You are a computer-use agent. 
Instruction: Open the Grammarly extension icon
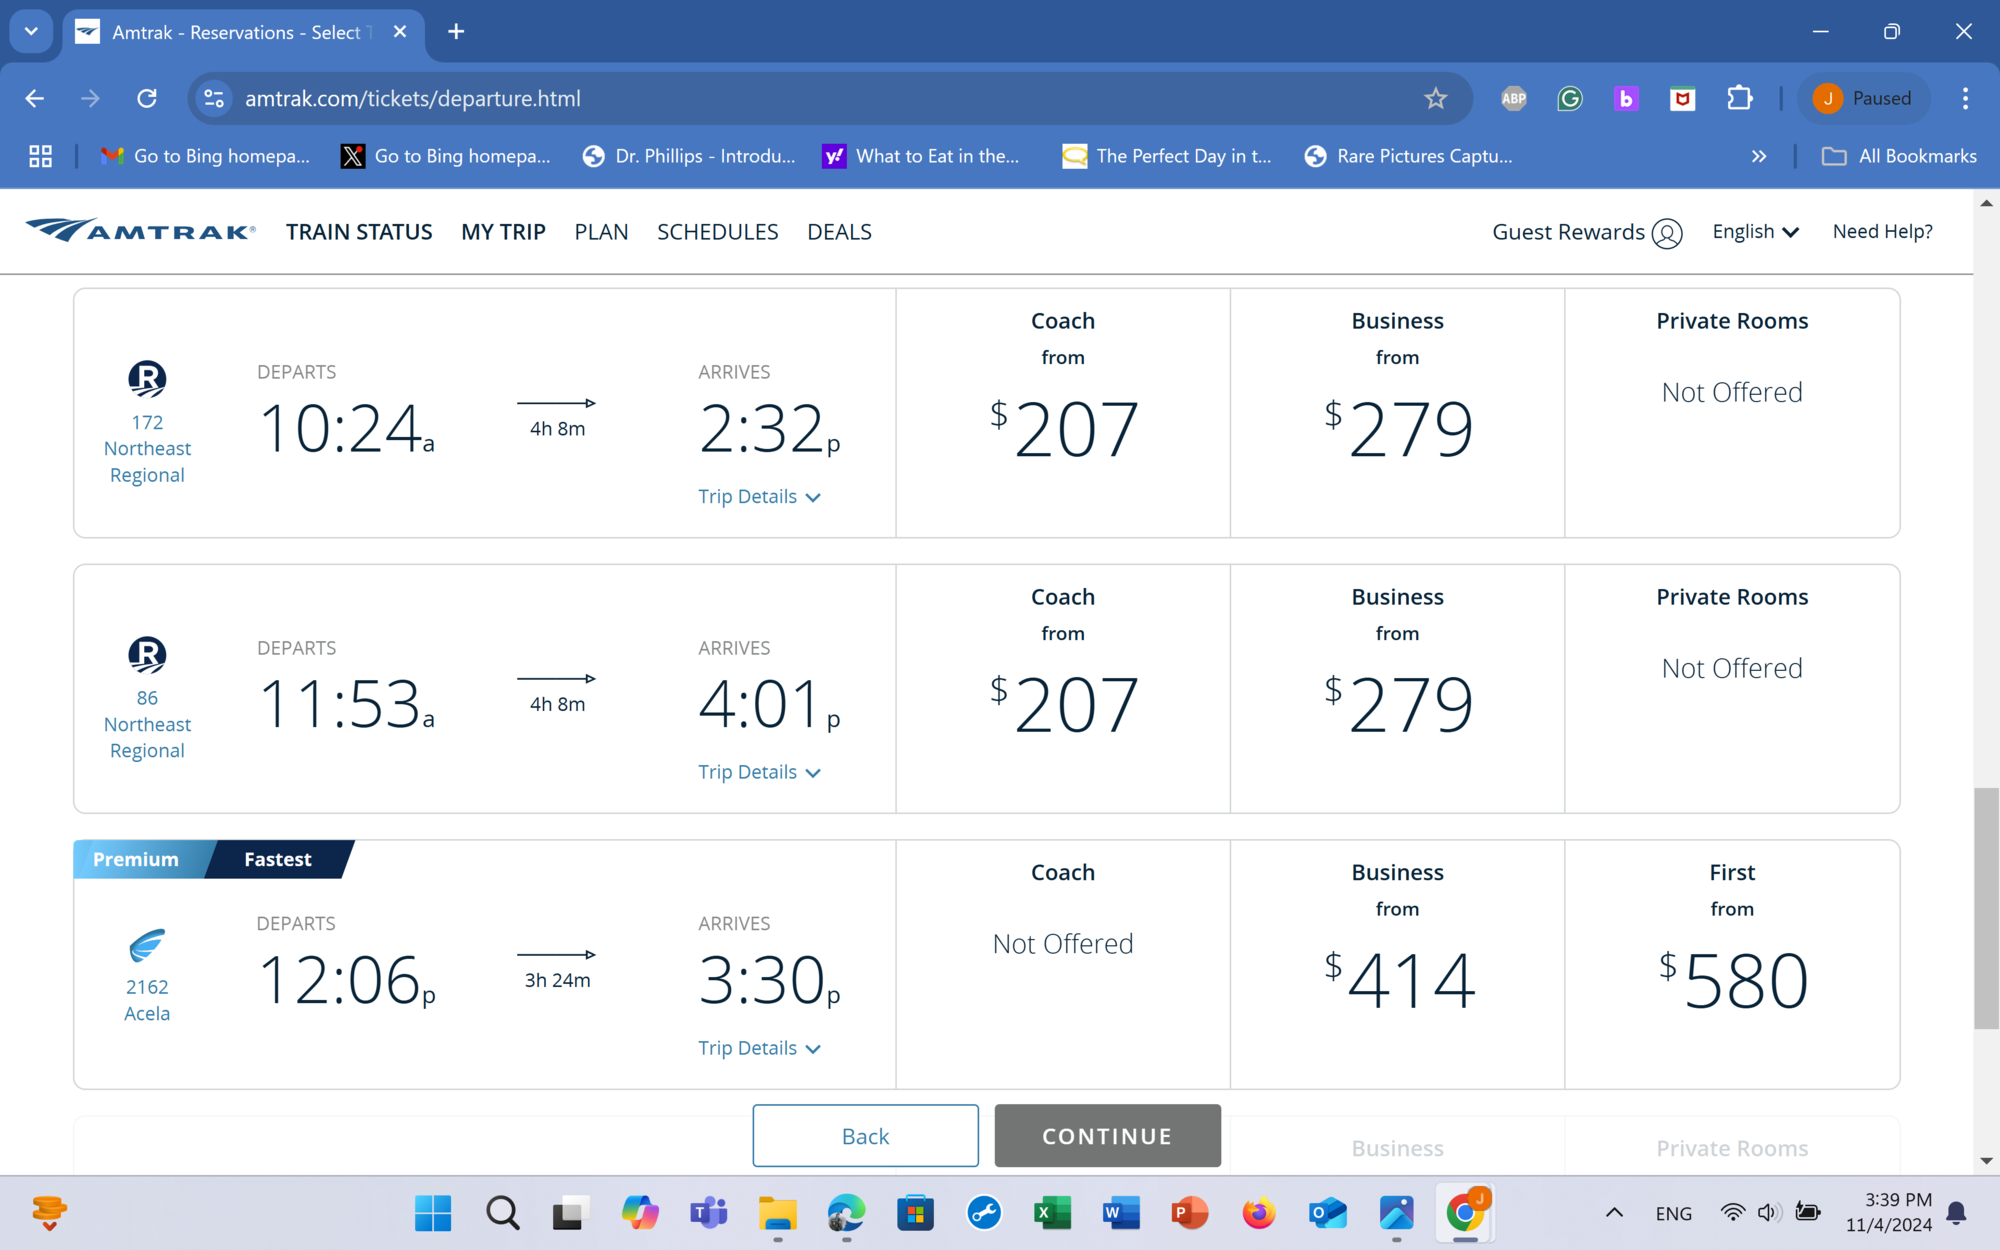point(1570,98)
